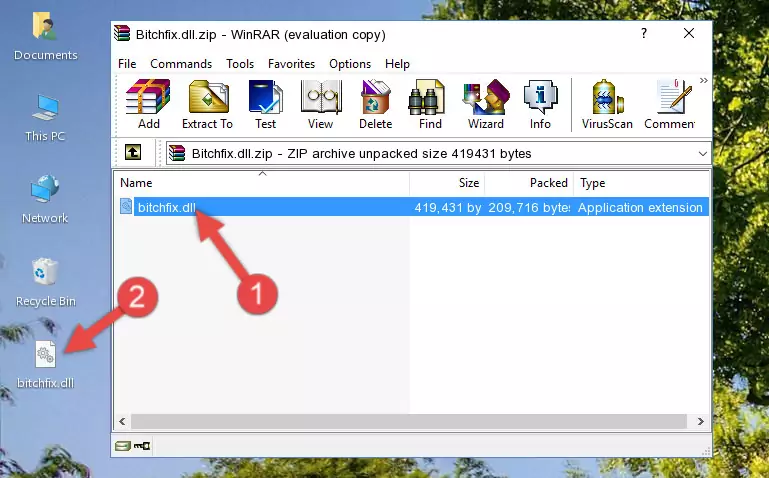Click the 419,431 size cell

(447, 207)
